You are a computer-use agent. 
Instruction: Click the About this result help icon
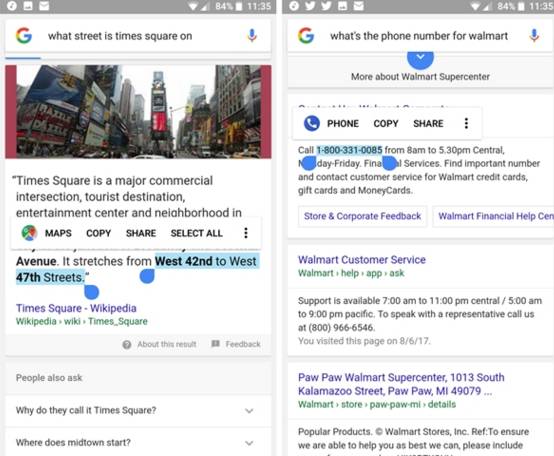127,344
